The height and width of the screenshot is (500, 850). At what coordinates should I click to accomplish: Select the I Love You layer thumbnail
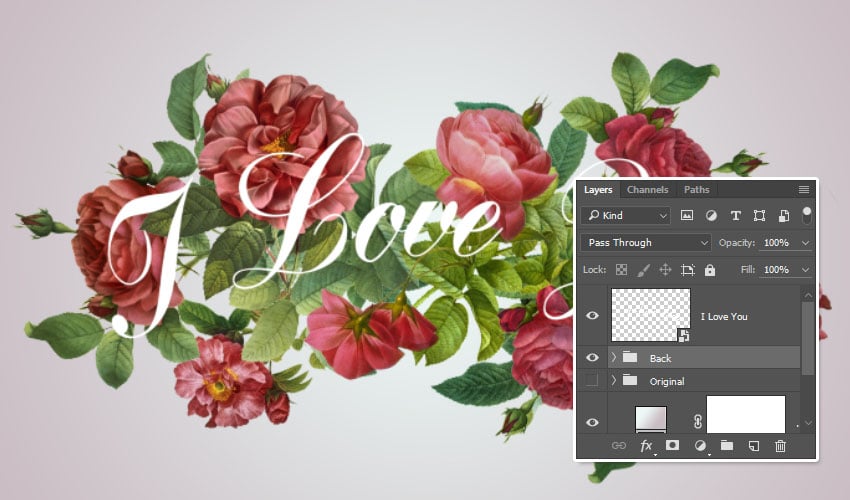tap(650, 315)
